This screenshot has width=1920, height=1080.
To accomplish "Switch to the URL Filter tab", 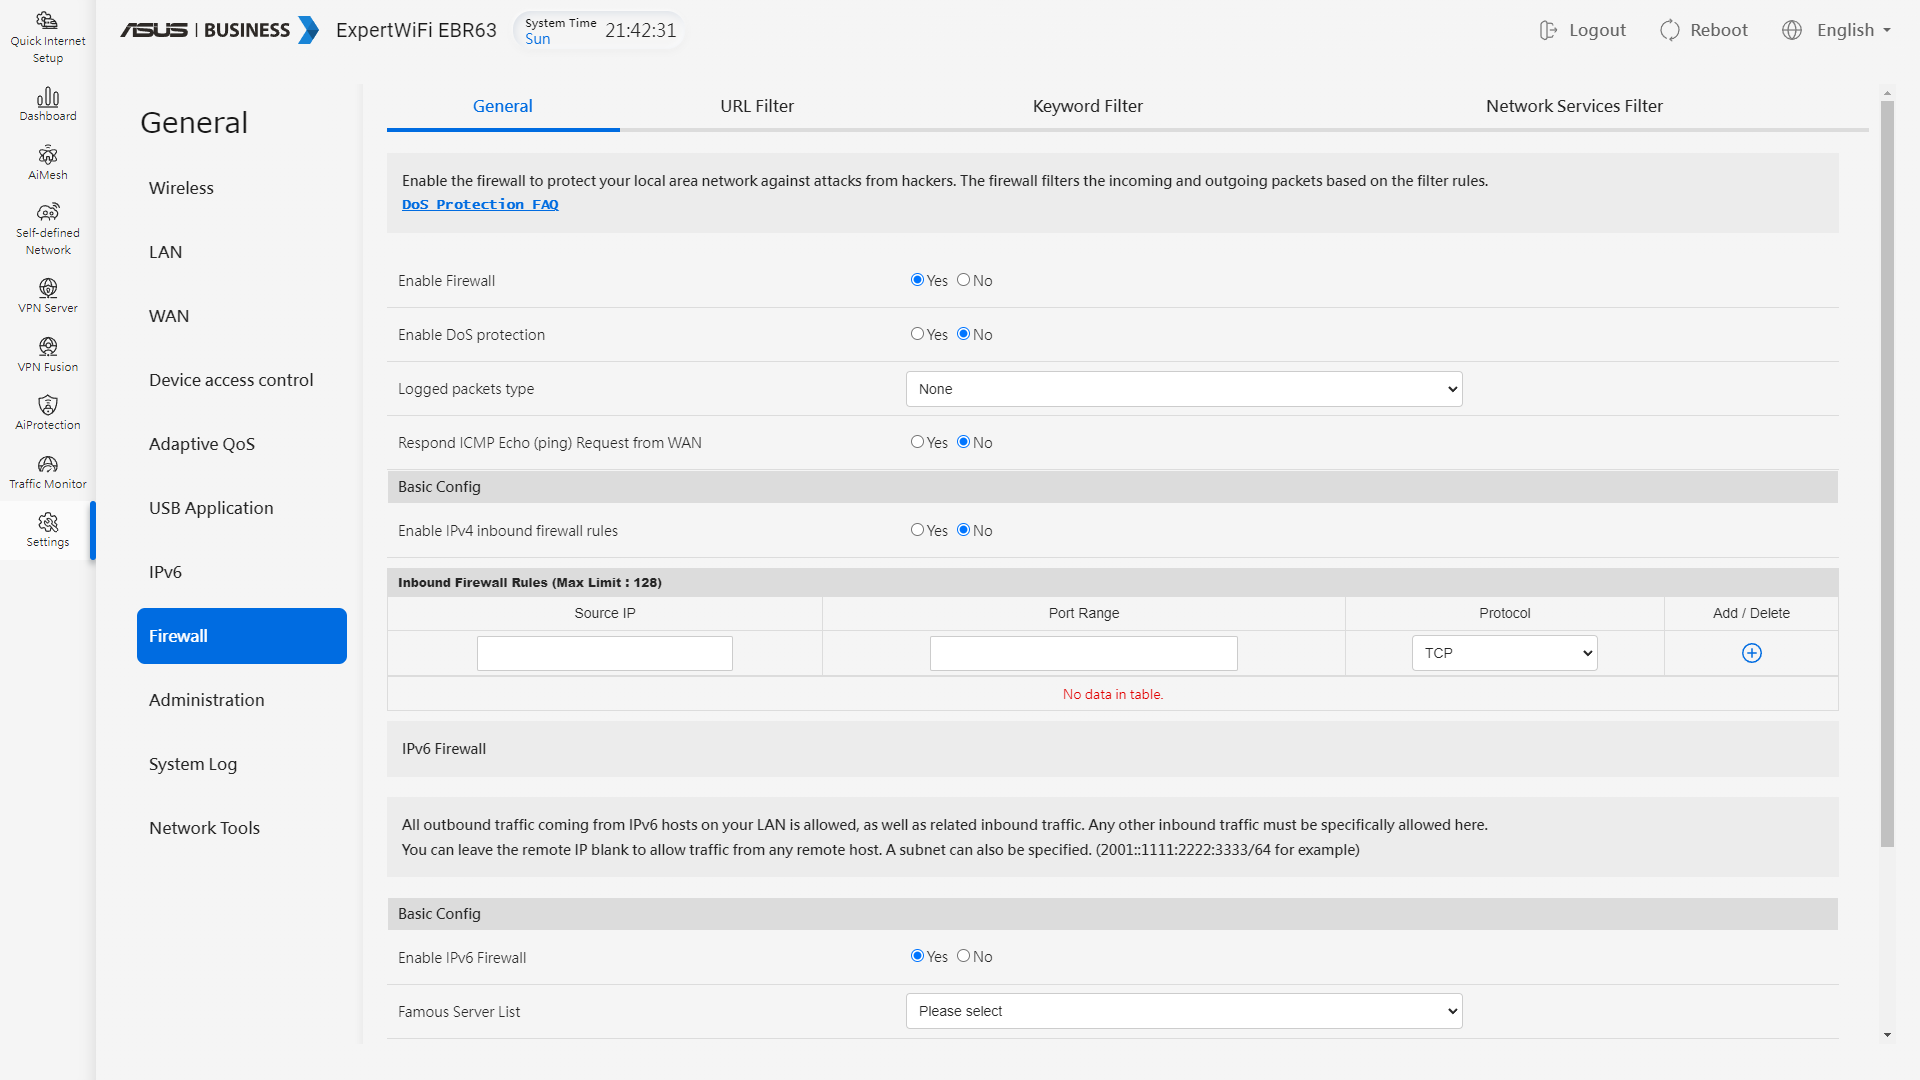I will (756, 106).
